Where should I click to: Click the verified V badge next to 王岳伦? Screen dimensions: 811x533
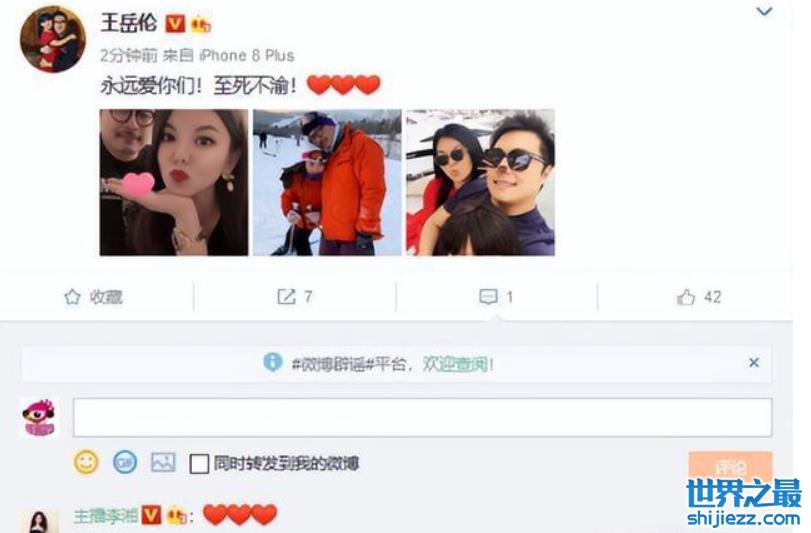(175, 24)
